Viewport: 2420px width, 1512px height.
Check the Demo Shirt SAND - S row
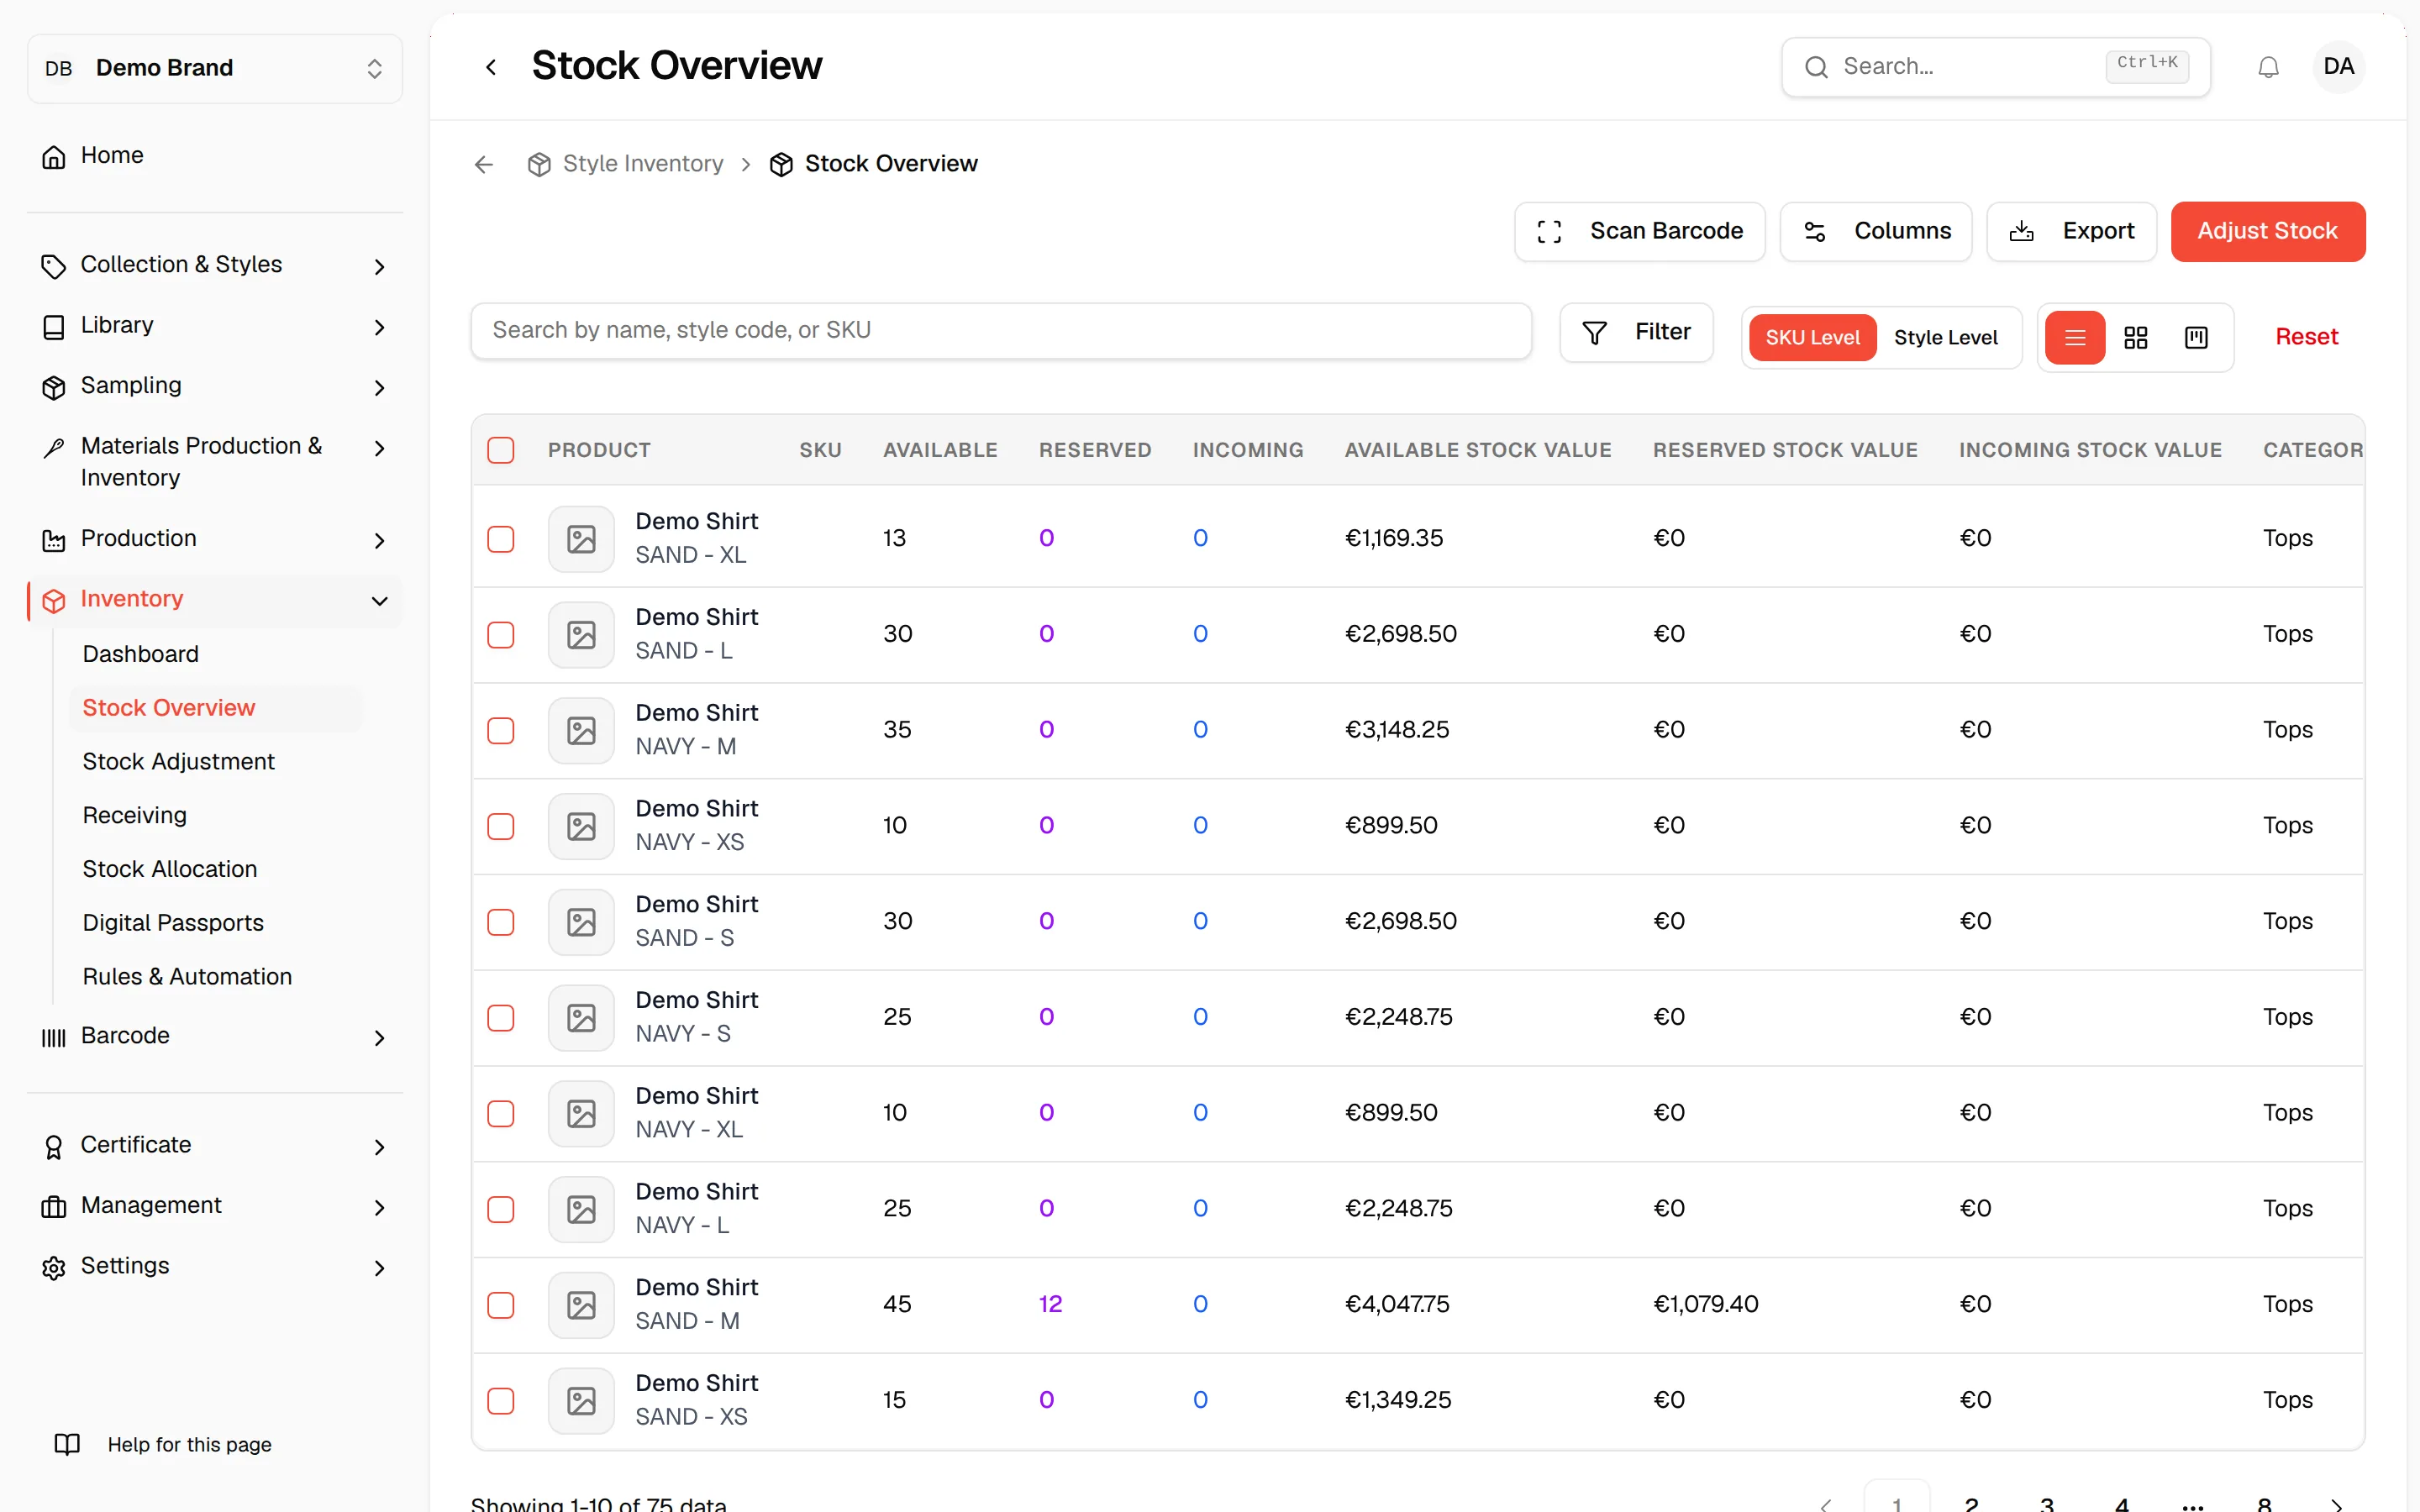pyautogui.click(x=501, y=922)
